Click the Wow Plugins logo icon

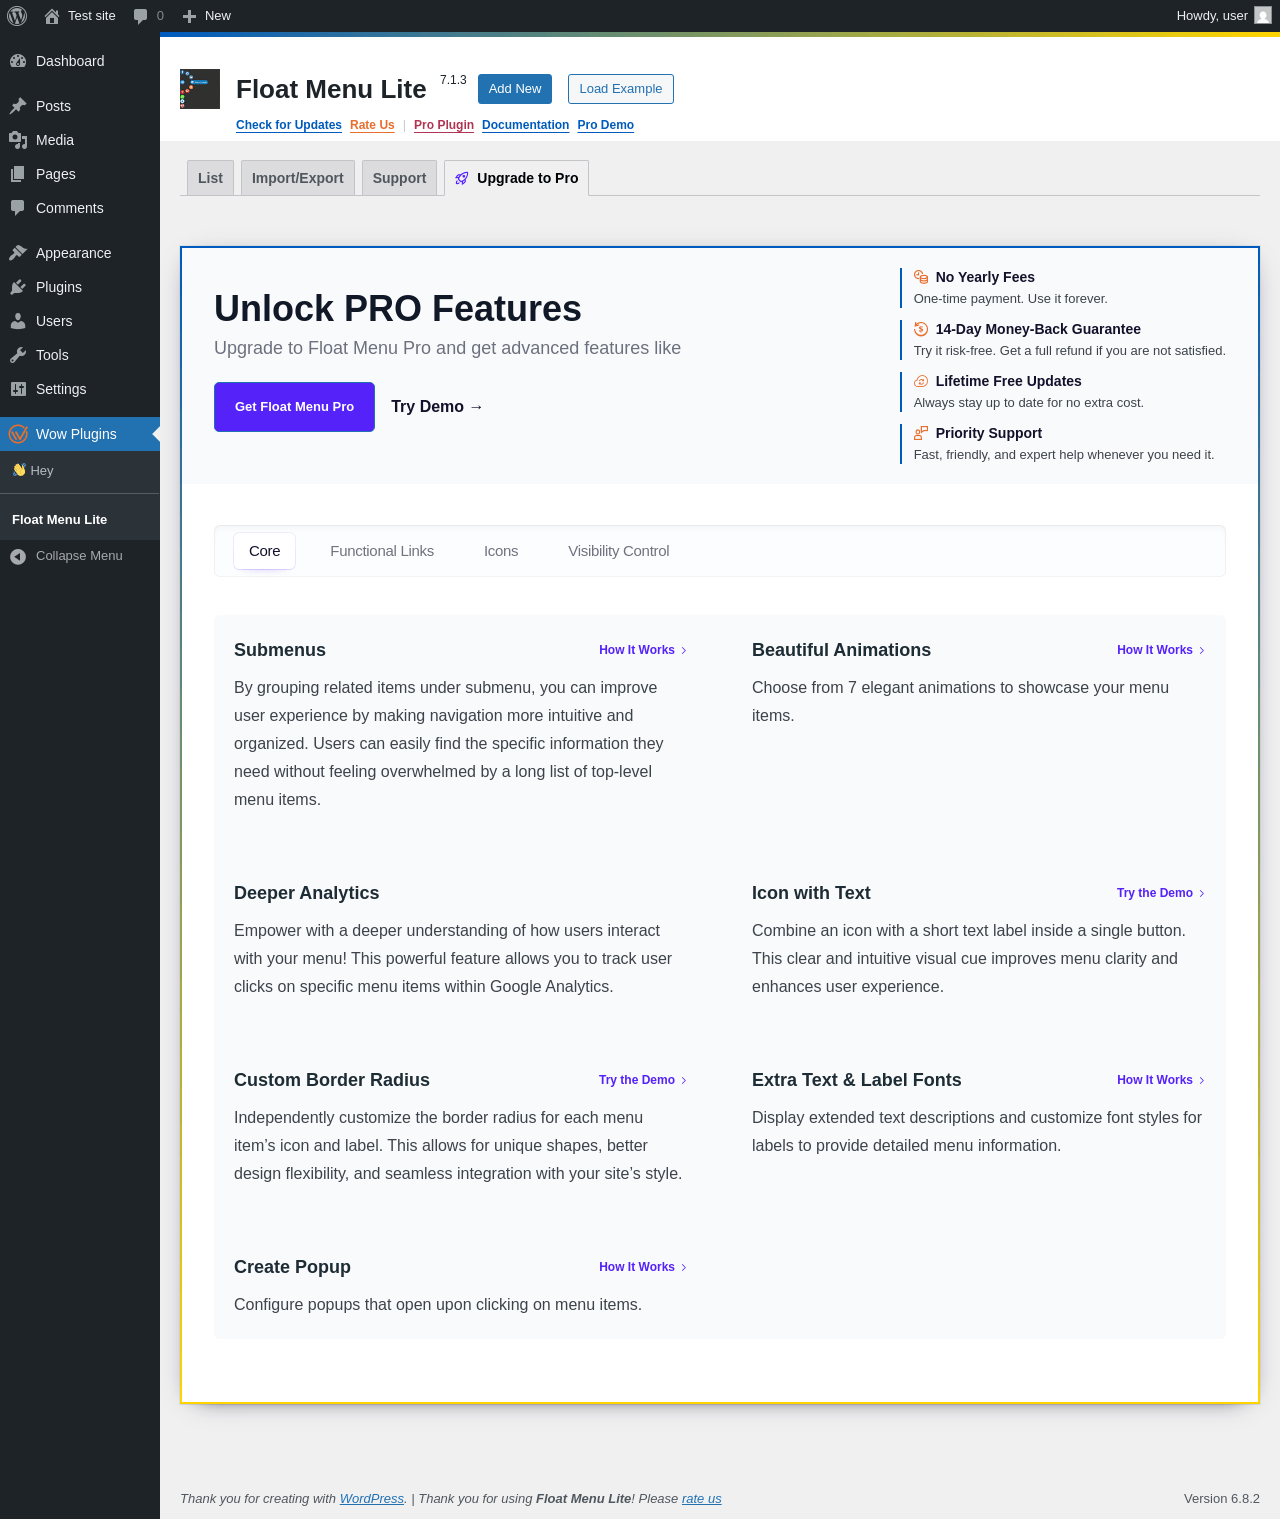[x=18, y=434]
